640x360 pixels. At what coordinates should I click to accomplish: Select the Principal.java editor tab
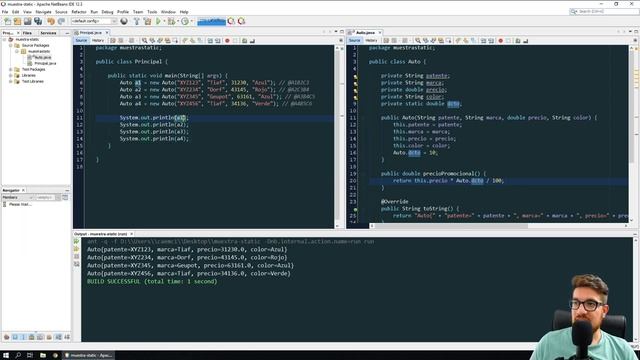tap(91, 32)
